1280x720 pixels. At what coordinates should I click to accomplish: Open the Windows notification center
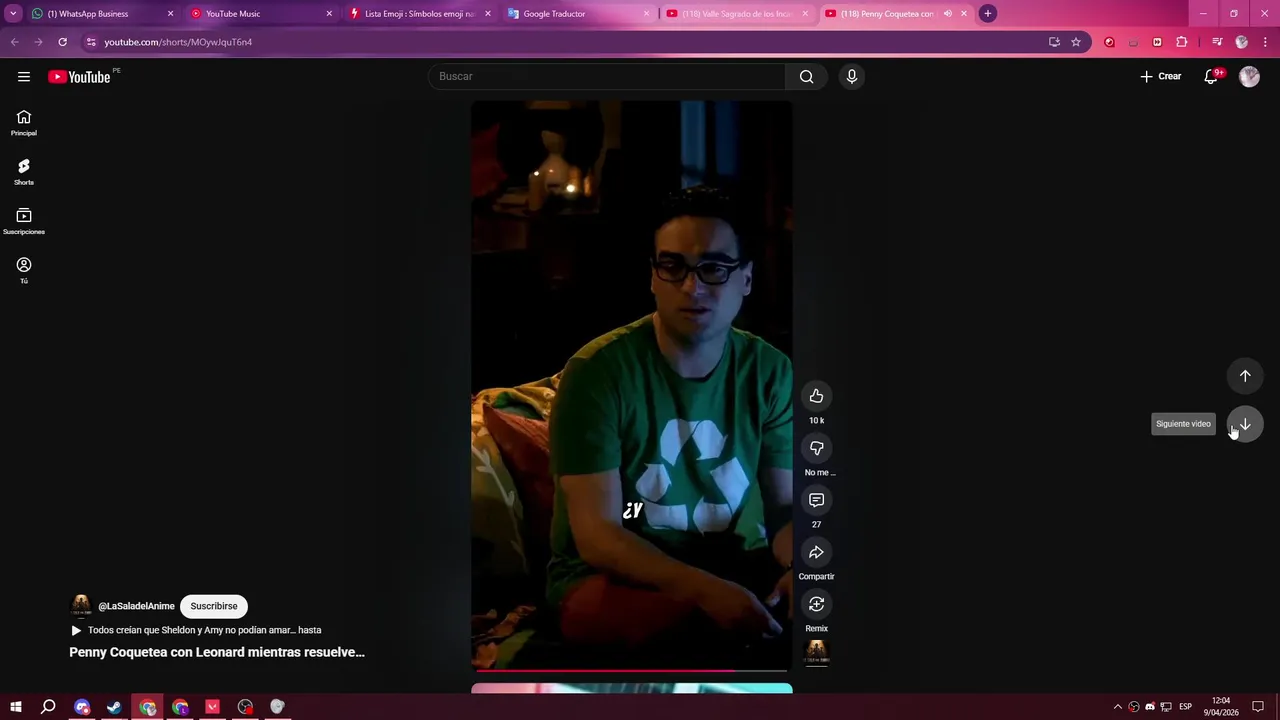pos(1258,707)
